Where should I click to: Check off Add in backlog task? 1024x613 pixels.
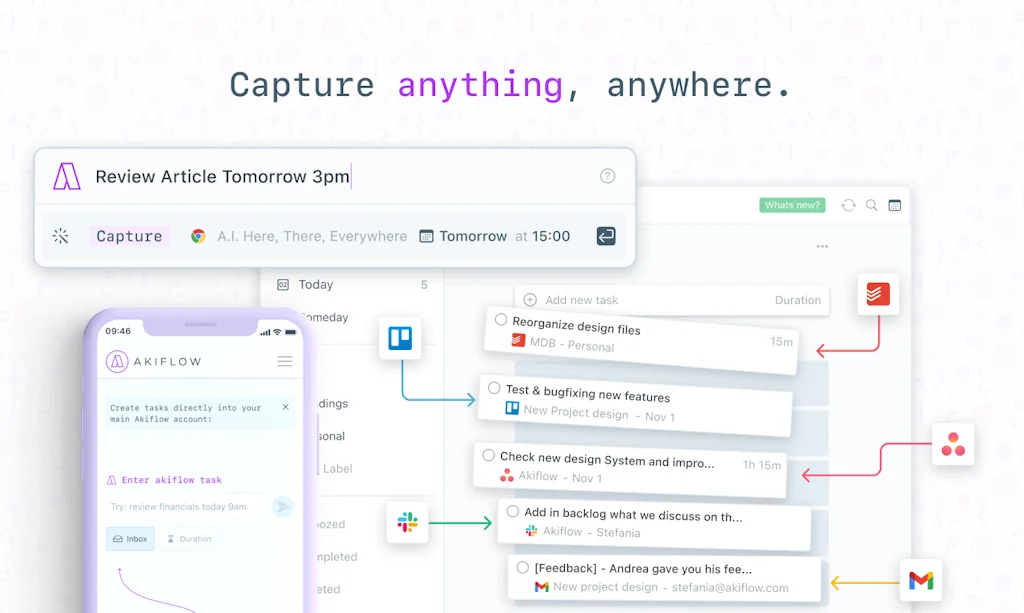(x=513, y=511)
